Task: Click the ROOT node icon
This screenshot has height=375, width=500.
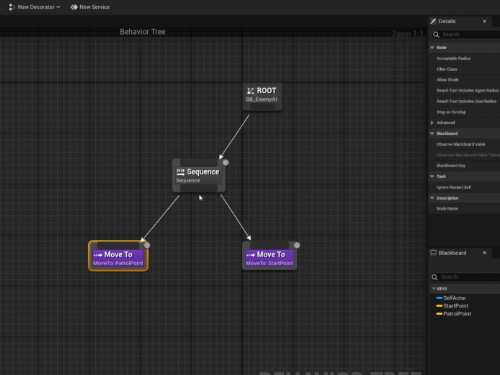Action: pos(251,91)
